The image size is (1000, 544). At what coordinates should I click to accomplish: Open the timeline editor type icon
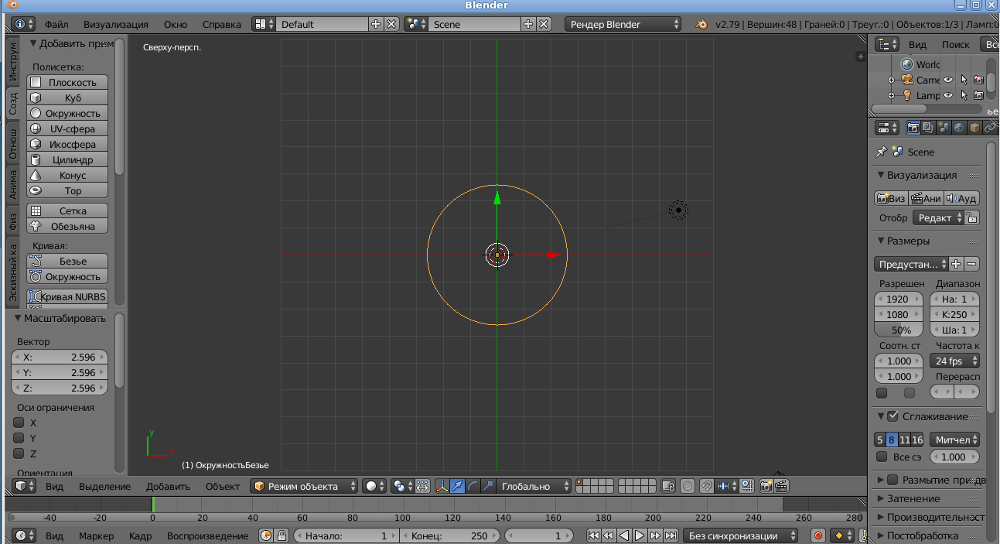point(24,536)
